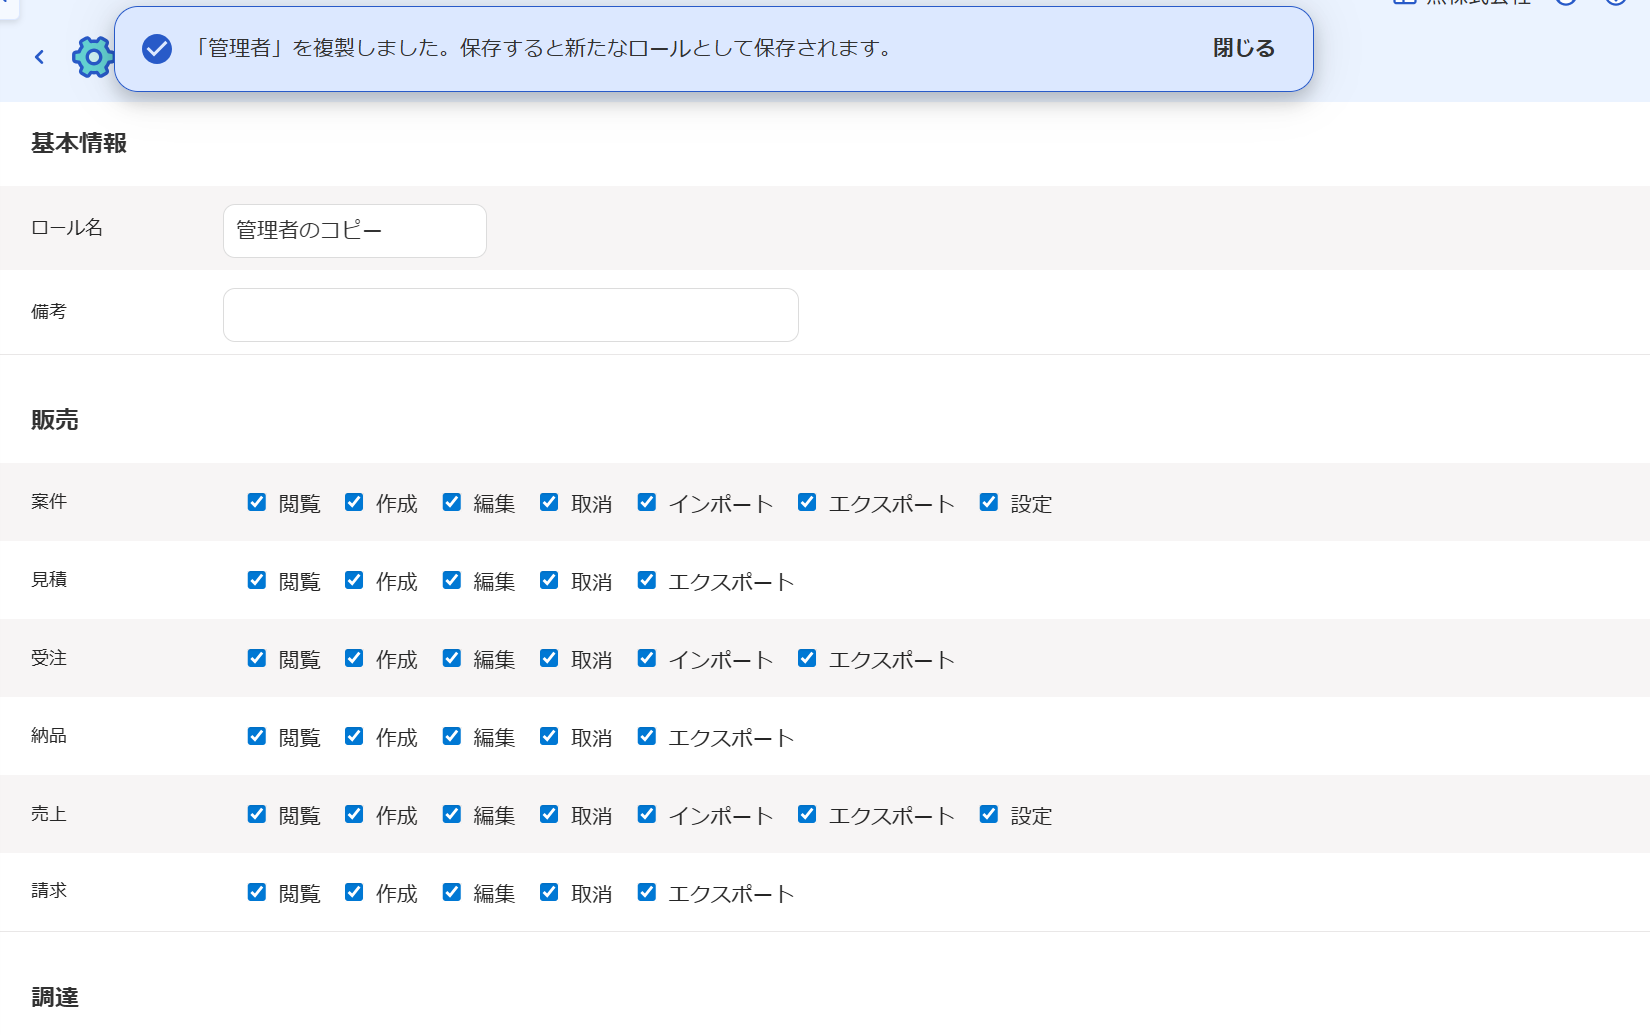Screen dimensions: 1650x1035
Task: Disable 取消 permission for 納品
Action: [x=549, y=736]
